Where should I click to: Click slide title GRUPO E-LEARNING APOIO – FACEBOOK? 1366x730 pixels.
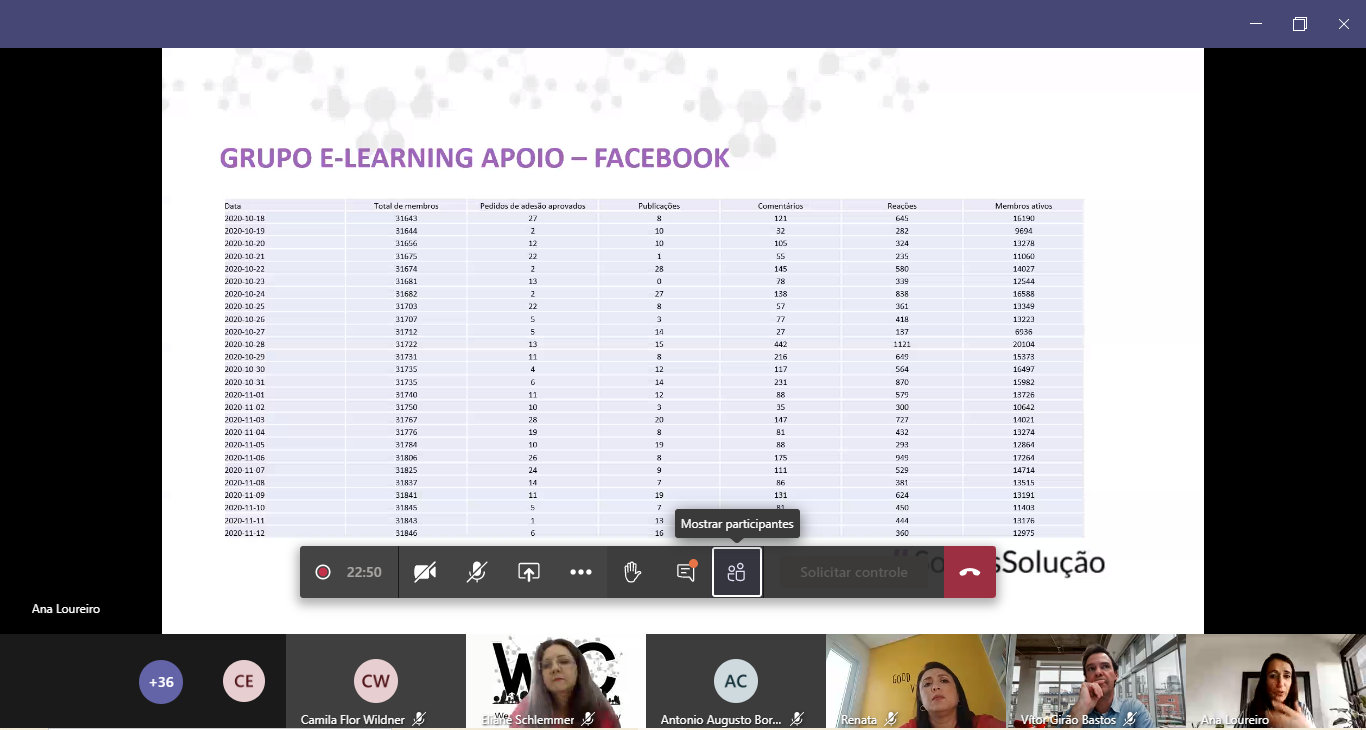coord(474,158)
